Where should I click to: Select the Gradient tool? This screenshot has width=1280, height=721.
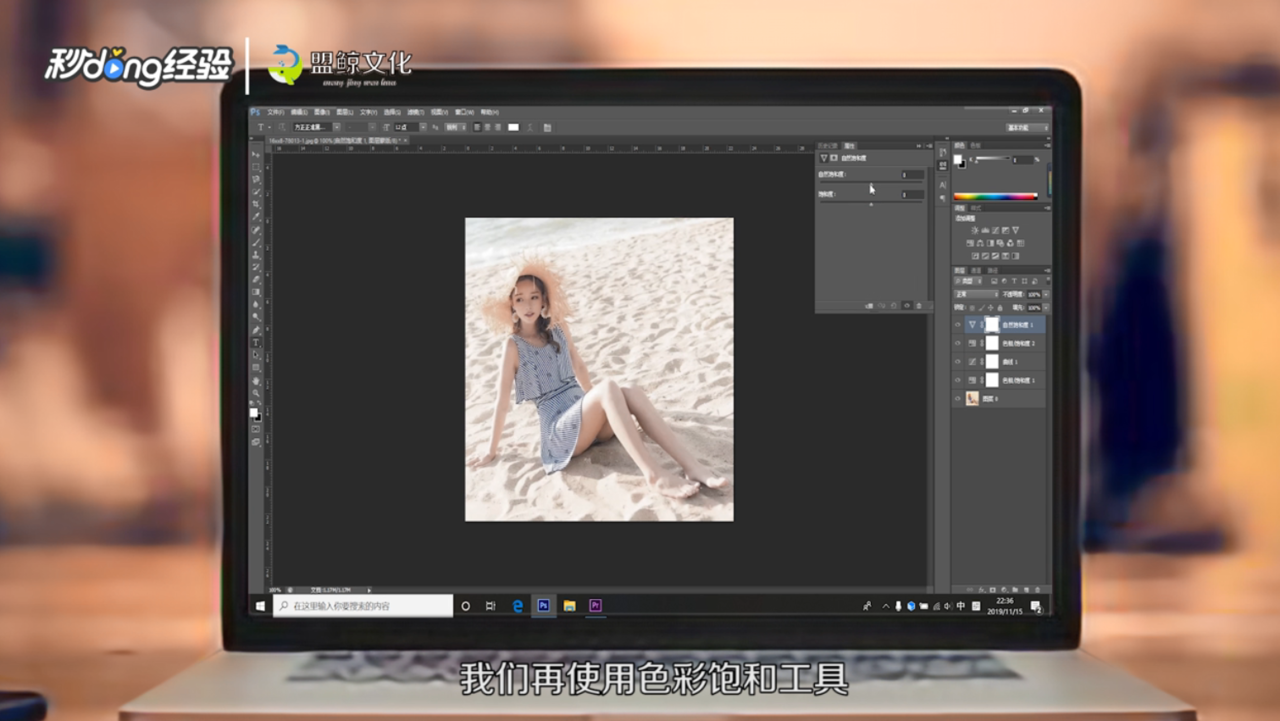click(x=256, y=291)
